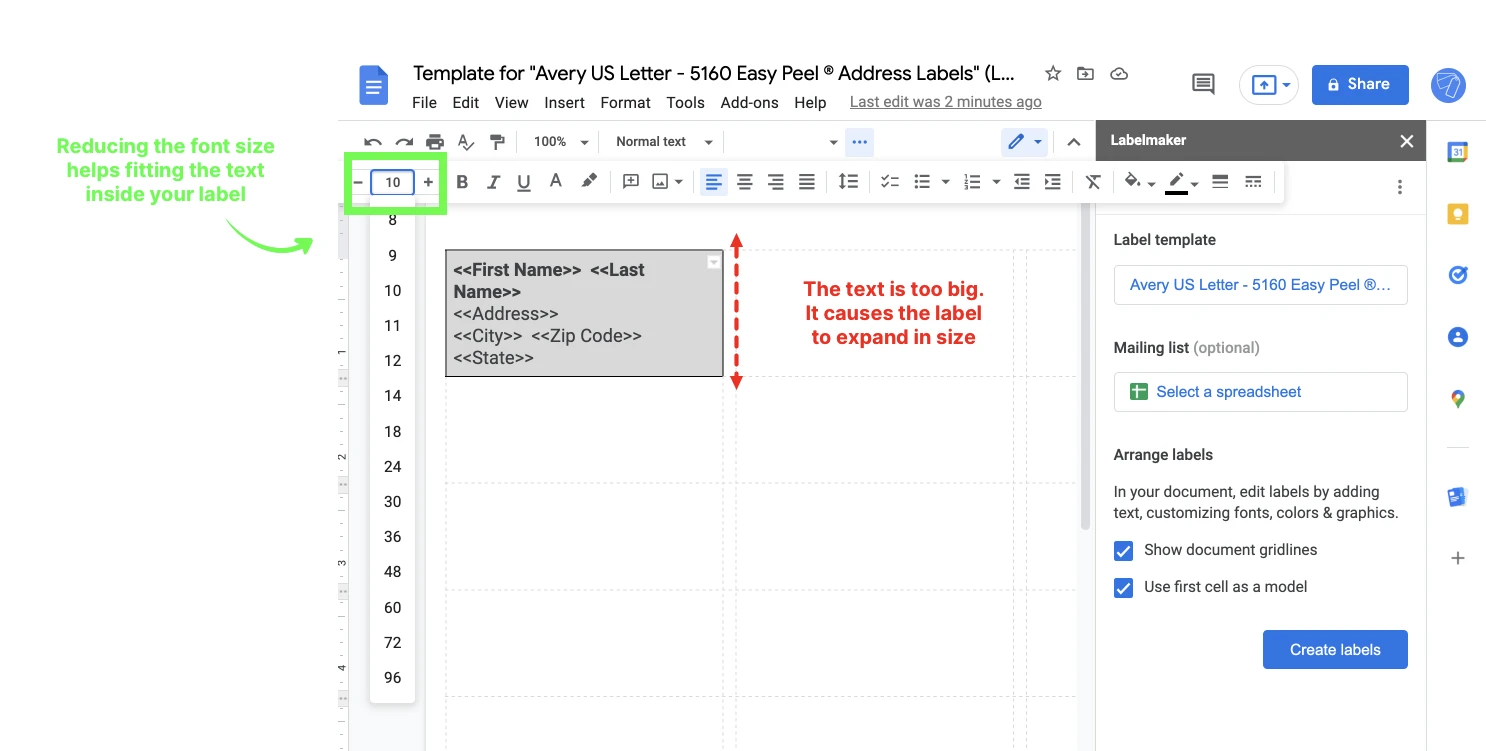Open the text color picker
Screen dimensions: 1486x751
(x=556, y=181)
